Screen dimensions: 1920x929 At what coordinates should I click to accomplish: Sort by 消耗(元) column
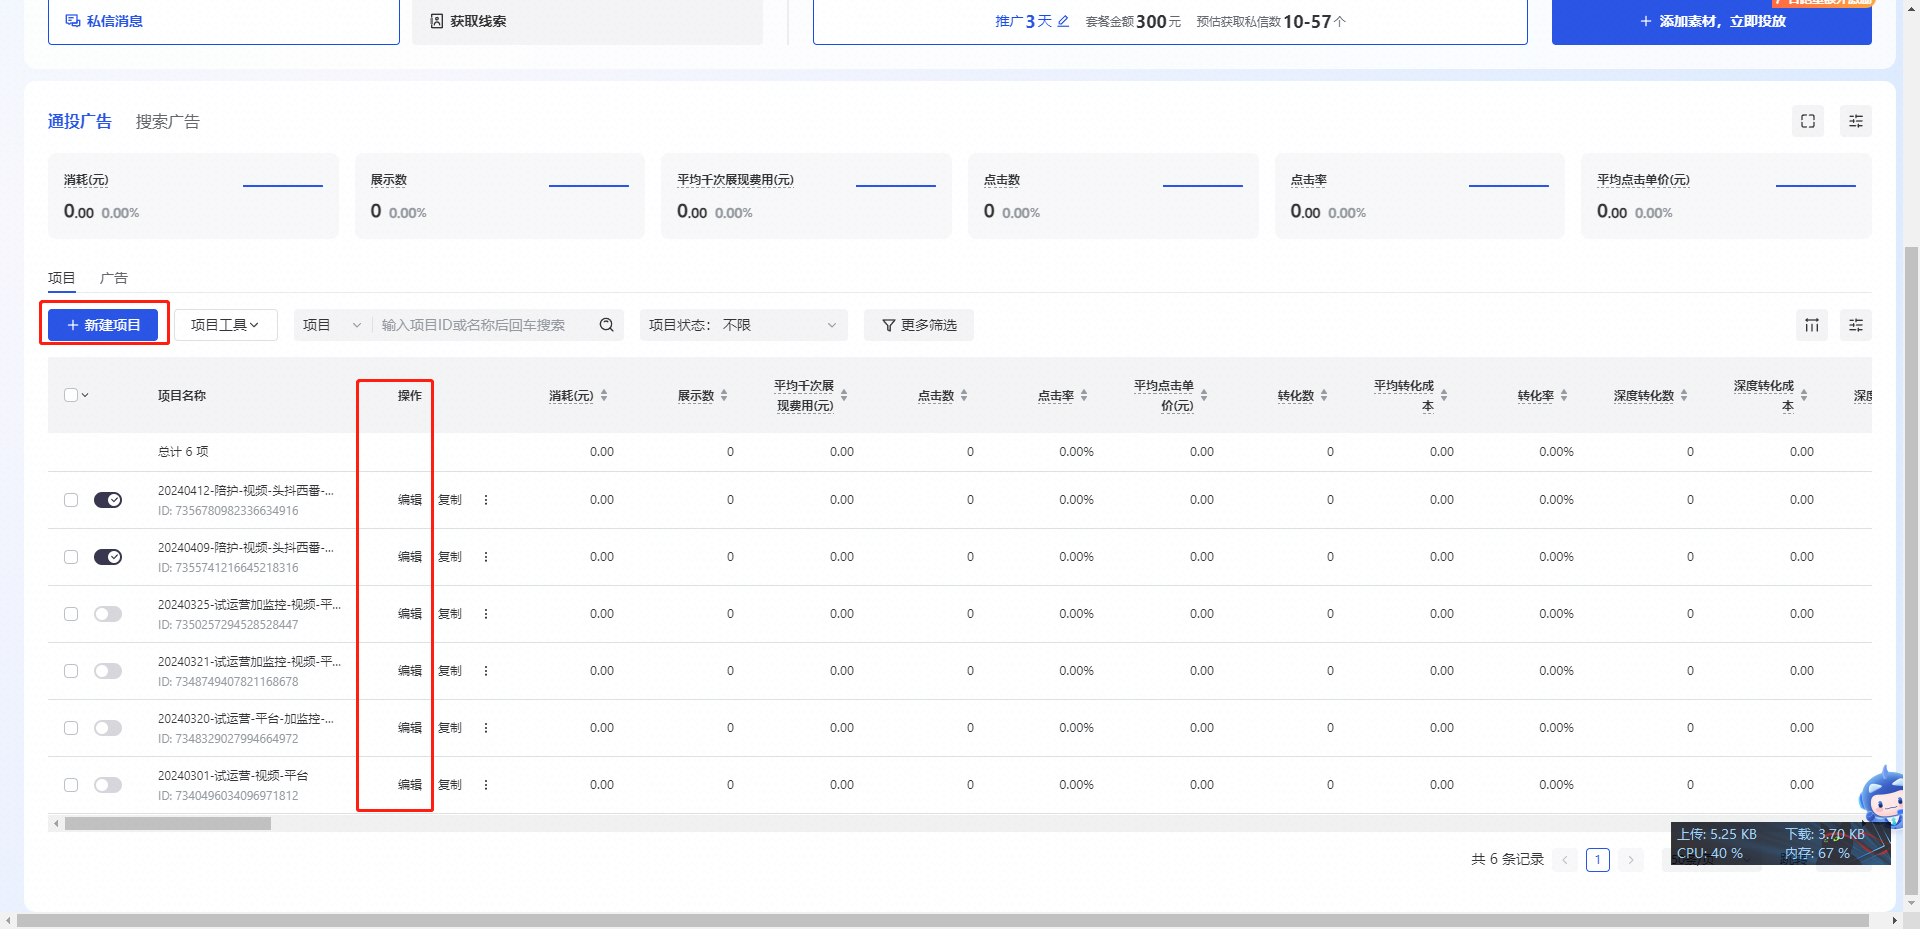[604, 396]
